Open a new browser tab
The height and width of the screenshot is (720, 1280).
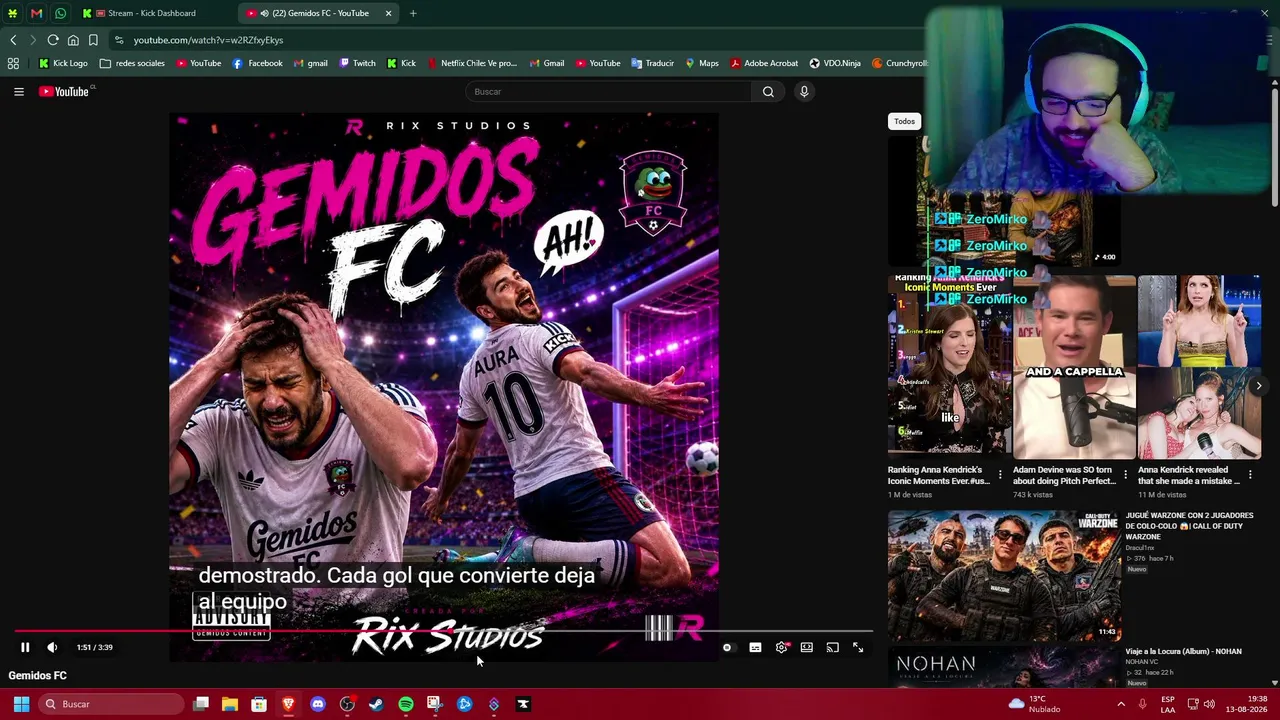pyautogui.click(x=413, y=13)
